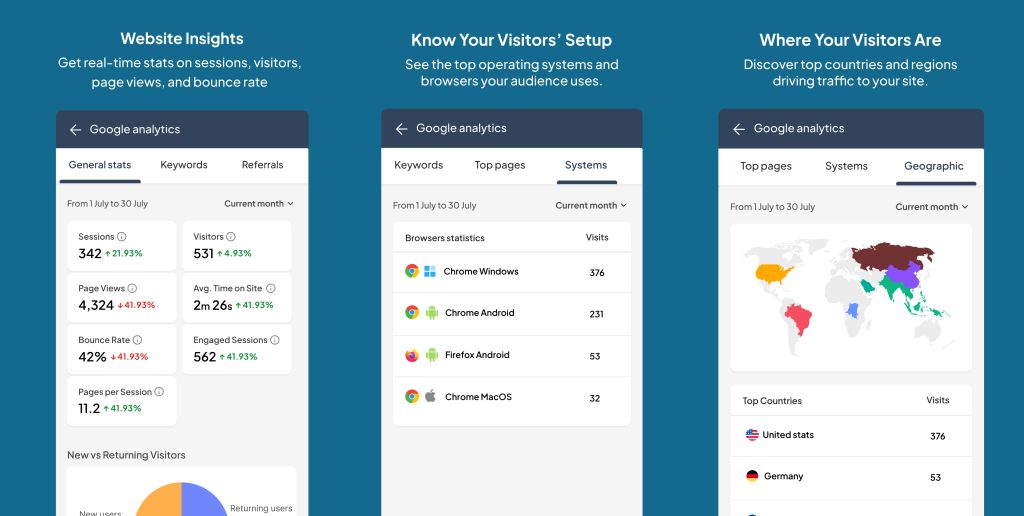Click the Bounce Rate 42% value

(x=92, y=357)
